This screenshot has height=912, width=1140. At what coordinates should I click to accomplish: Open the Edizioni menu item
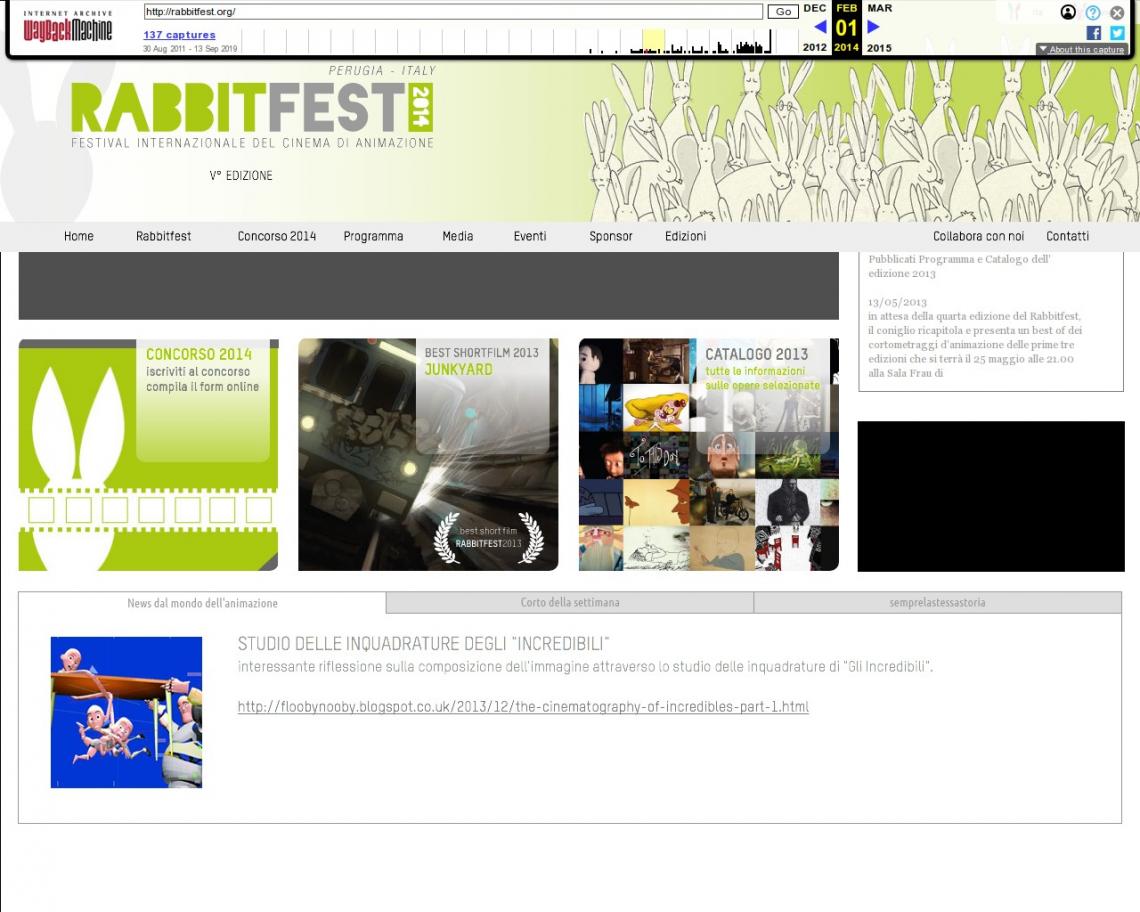point(686,236)
